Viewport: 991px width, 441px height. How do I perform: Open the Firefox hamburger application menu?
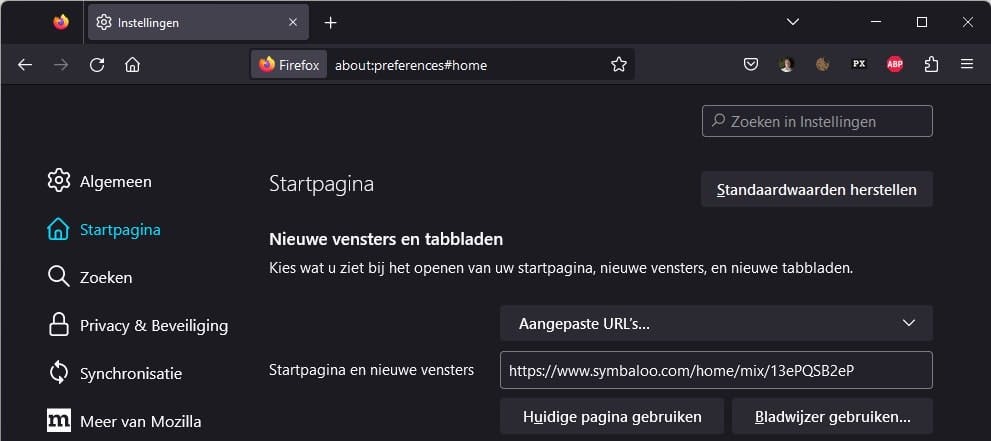(967, 64)
